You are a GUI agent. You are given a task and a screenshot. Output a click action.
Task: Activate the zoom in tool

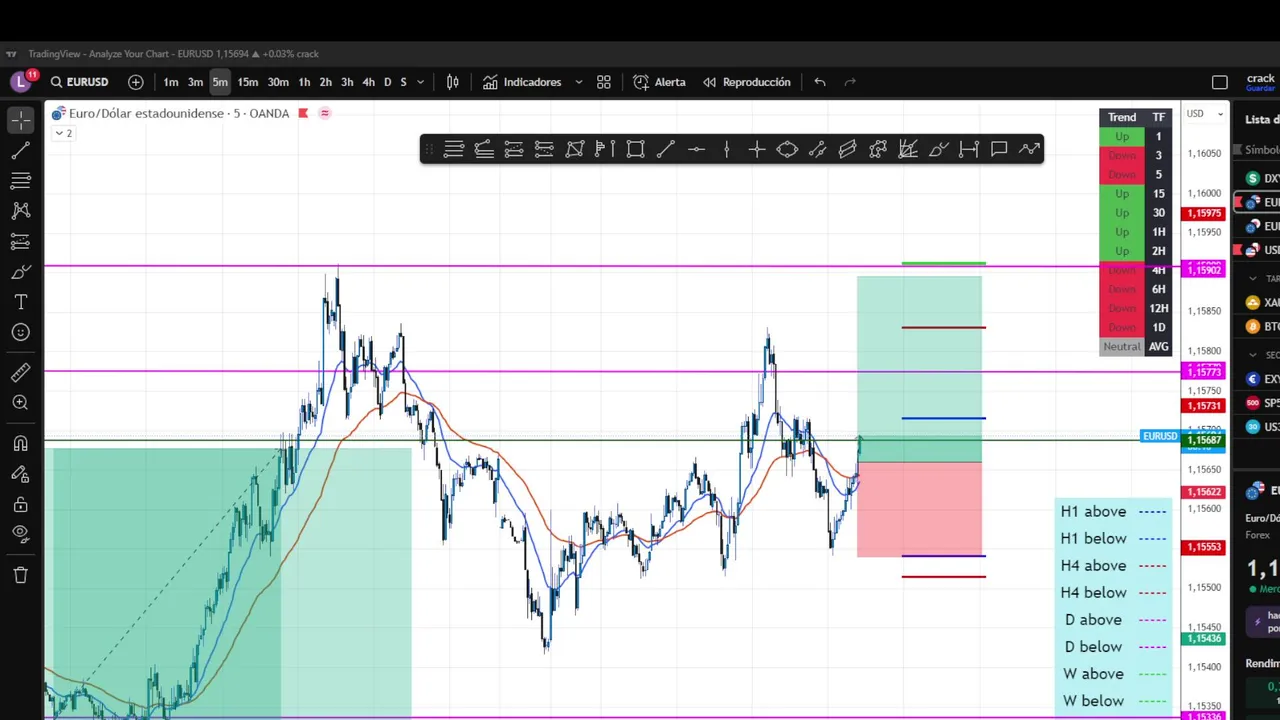[x=21, y=403]
